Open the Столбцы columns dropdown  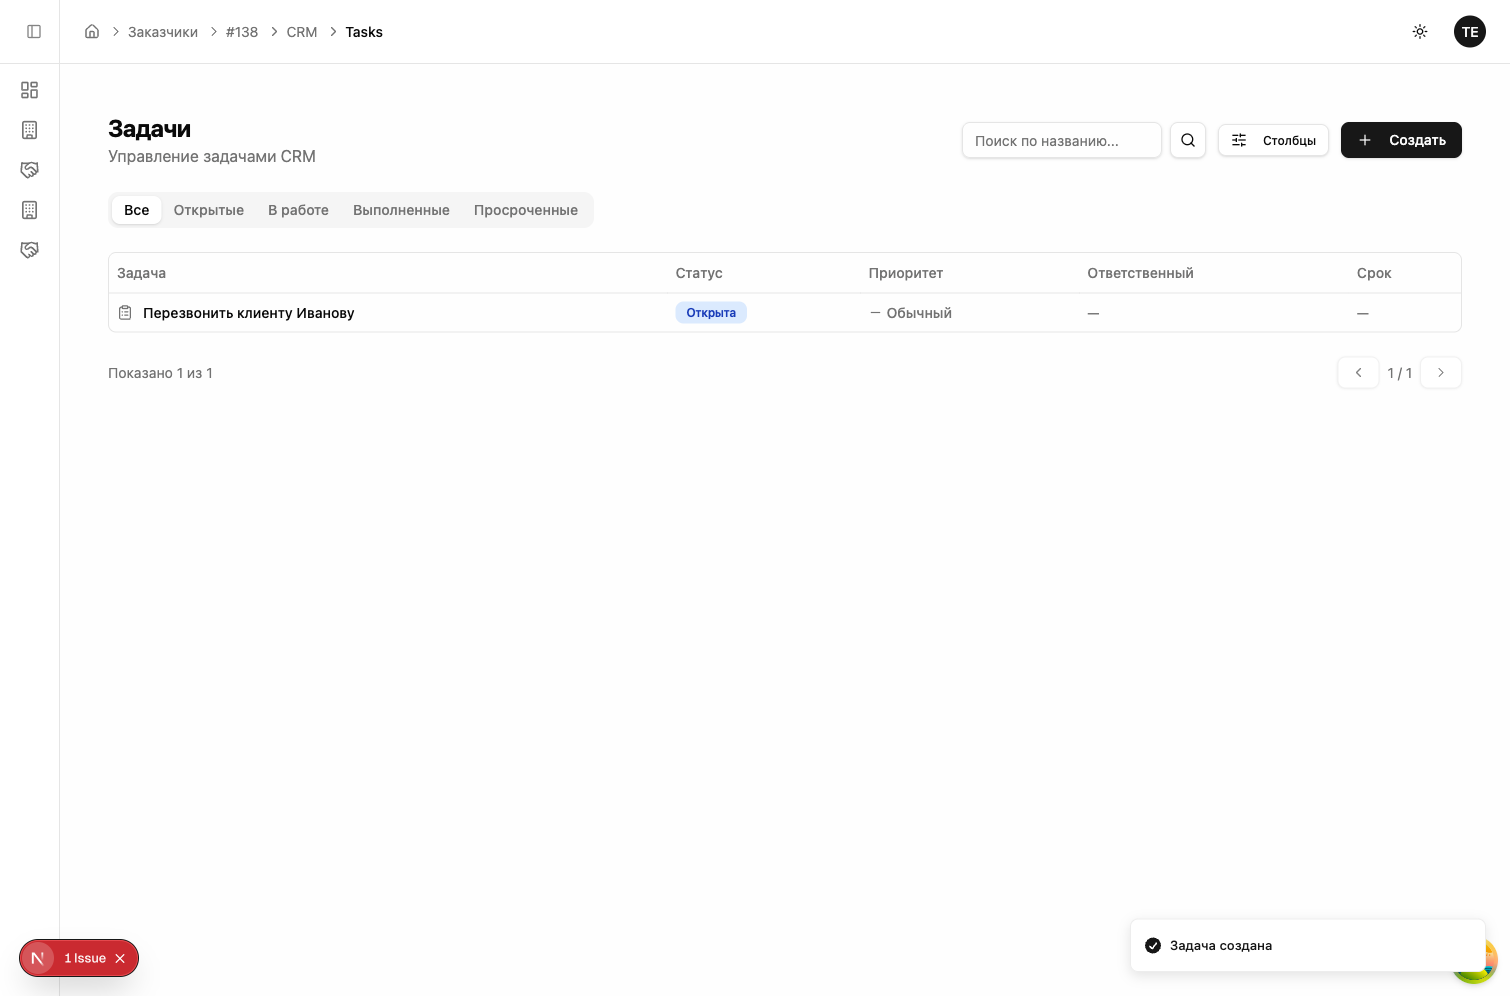[1273, 140]
